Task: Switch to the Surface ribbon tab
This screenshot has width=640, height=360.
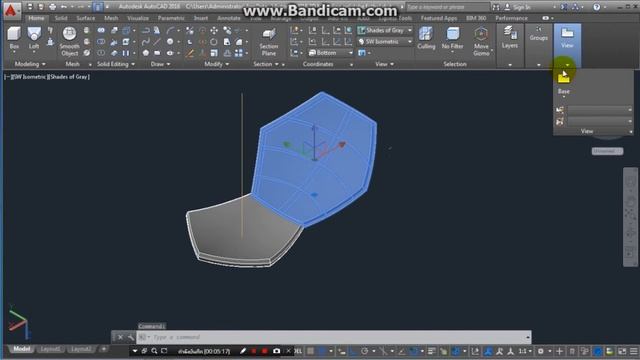Action: point(86,18)
